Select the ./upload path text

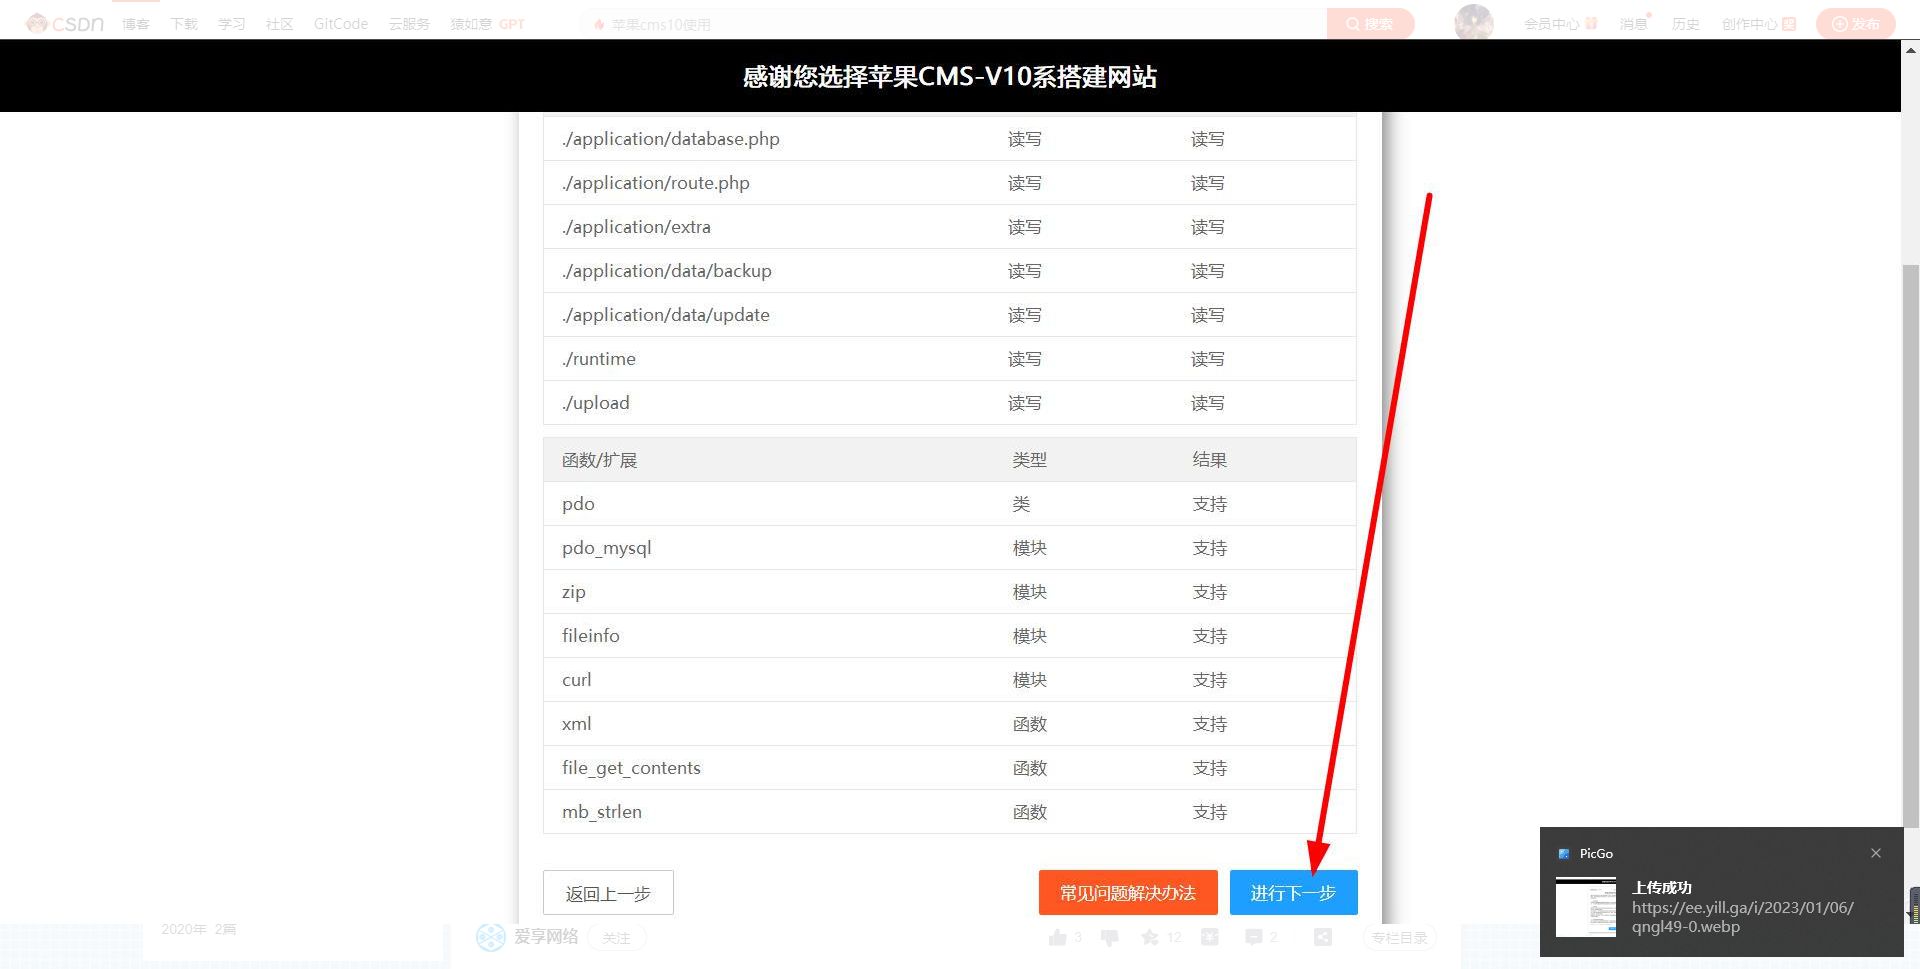pos(595,403)
